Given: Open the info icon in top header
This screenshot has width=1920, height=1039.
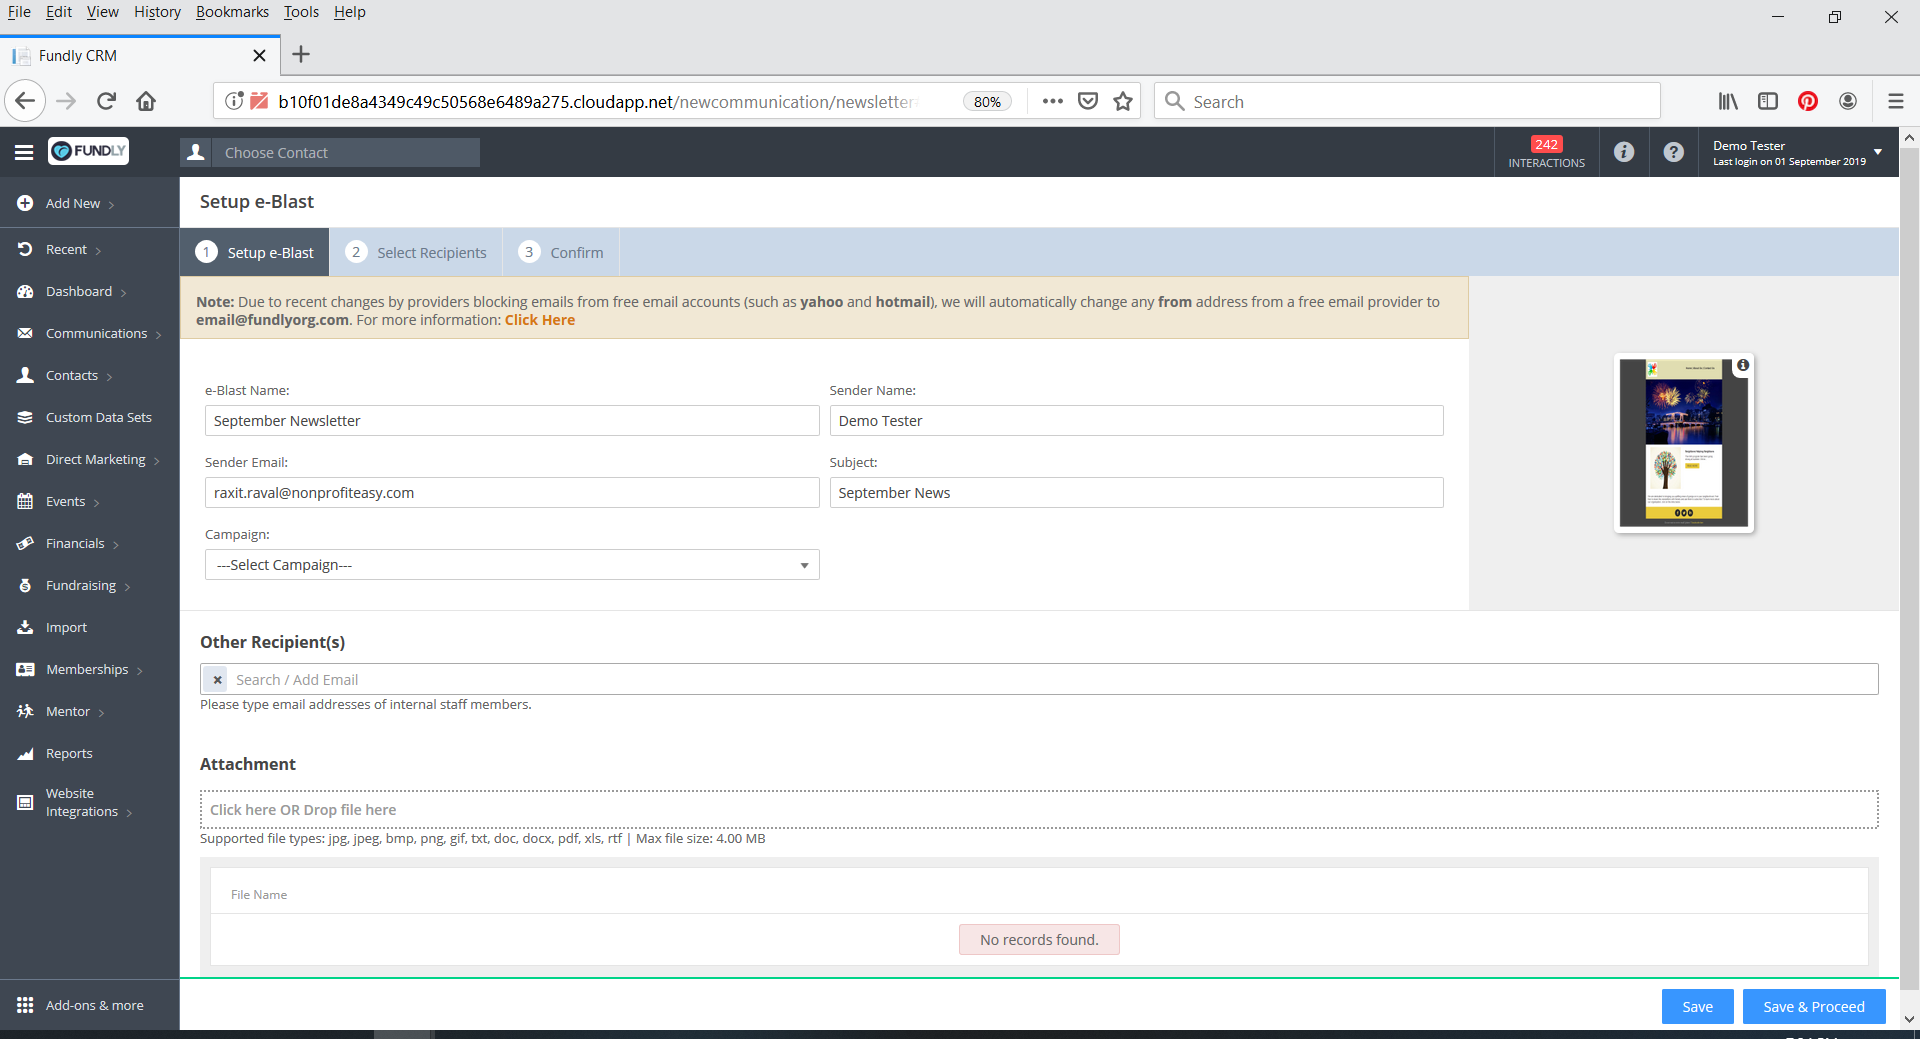Looking at the screenshot, I should [x=1624, y=152].
